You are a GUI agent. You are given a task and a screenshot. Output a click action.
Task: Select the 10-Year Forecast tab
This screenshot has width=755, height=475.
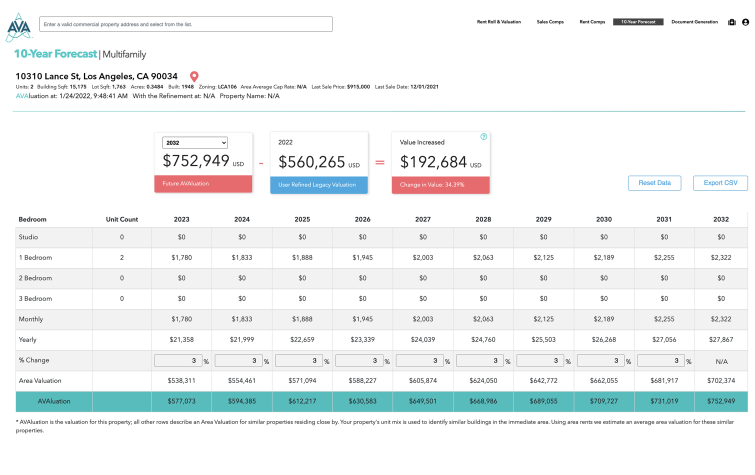[x=637, y=21]
